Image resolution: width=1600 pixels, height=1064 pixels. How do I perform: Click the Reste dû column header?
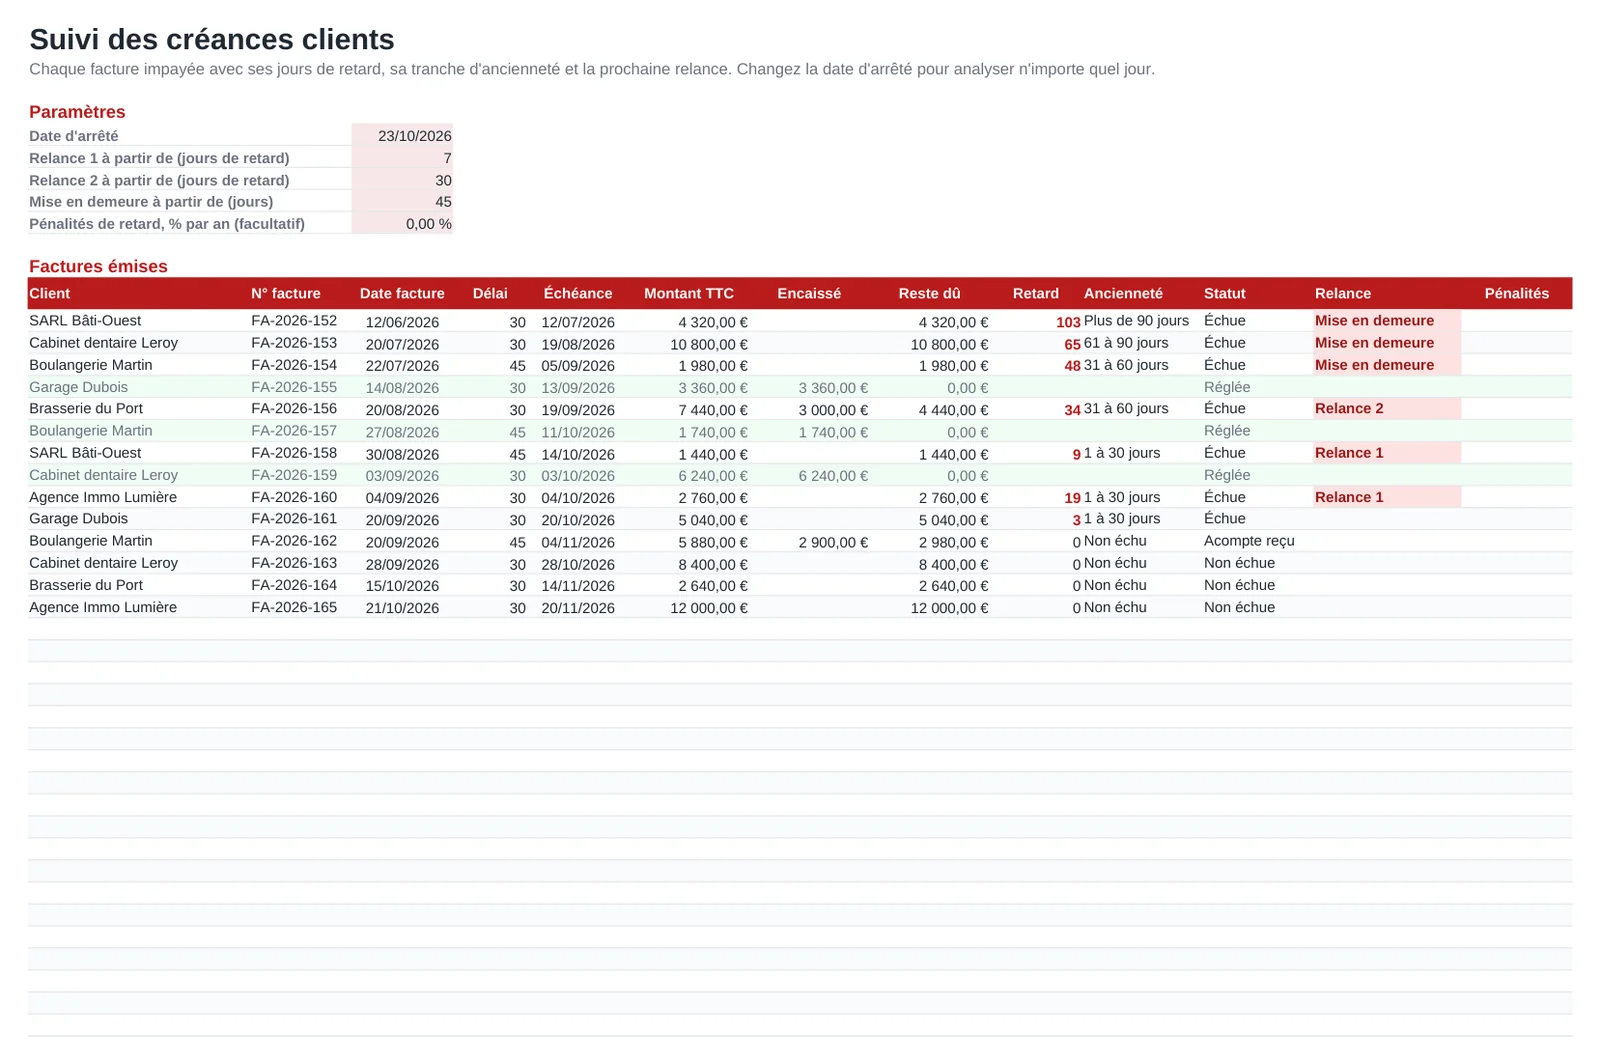click(929, 293)
